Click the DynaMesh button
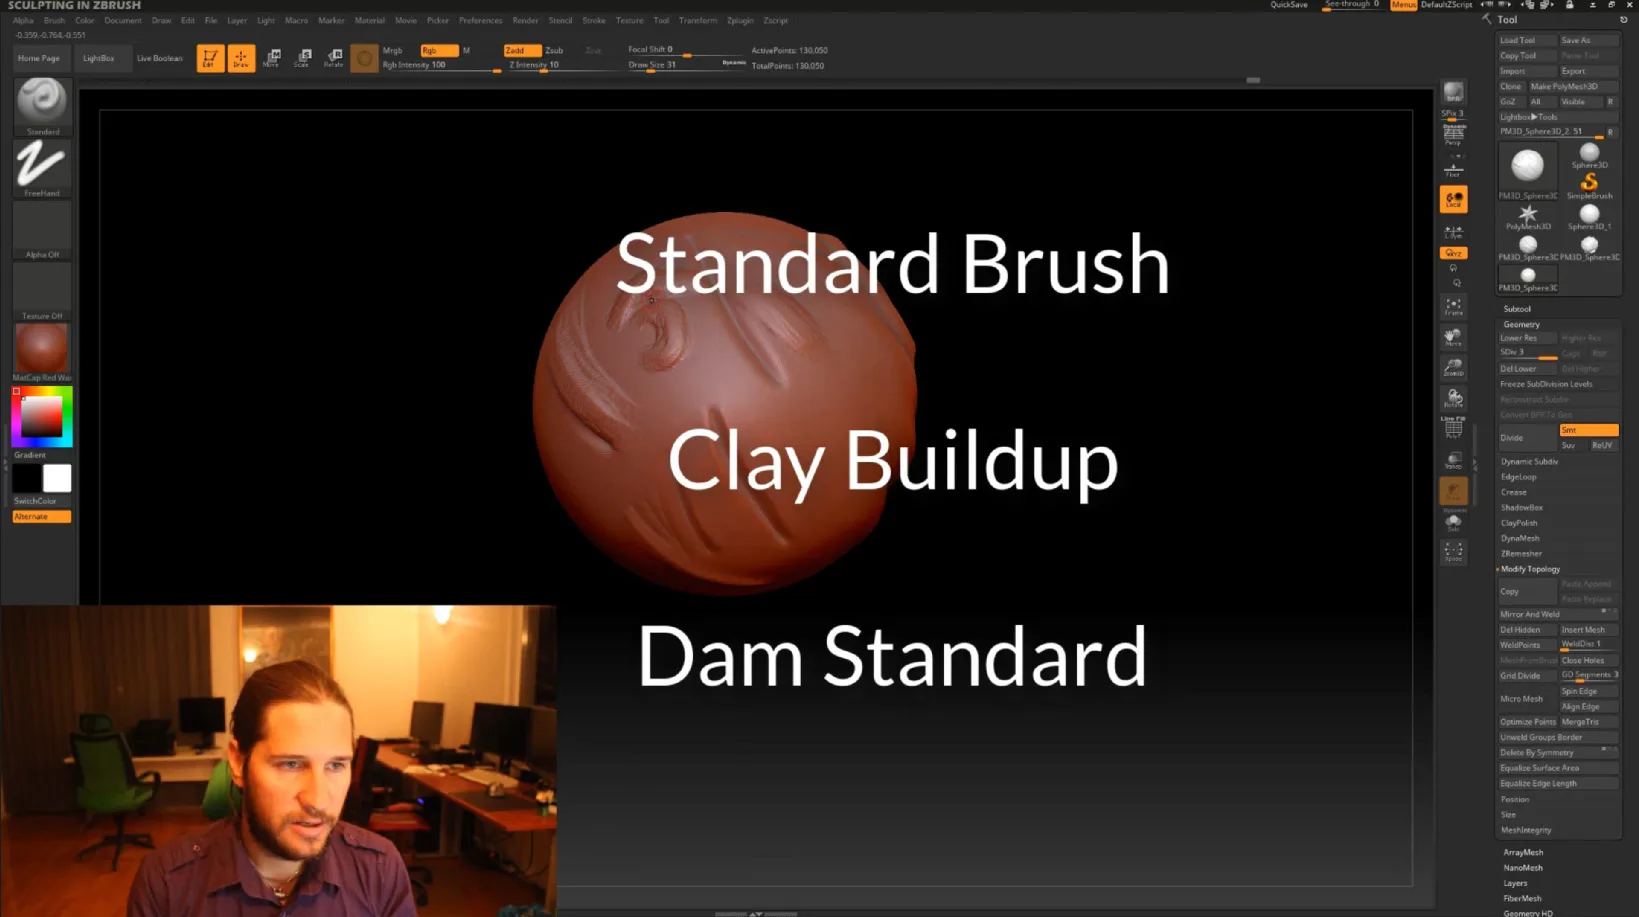Image resolution: width=1639 pixels, height=917 pixels. tap(1522, 538)
